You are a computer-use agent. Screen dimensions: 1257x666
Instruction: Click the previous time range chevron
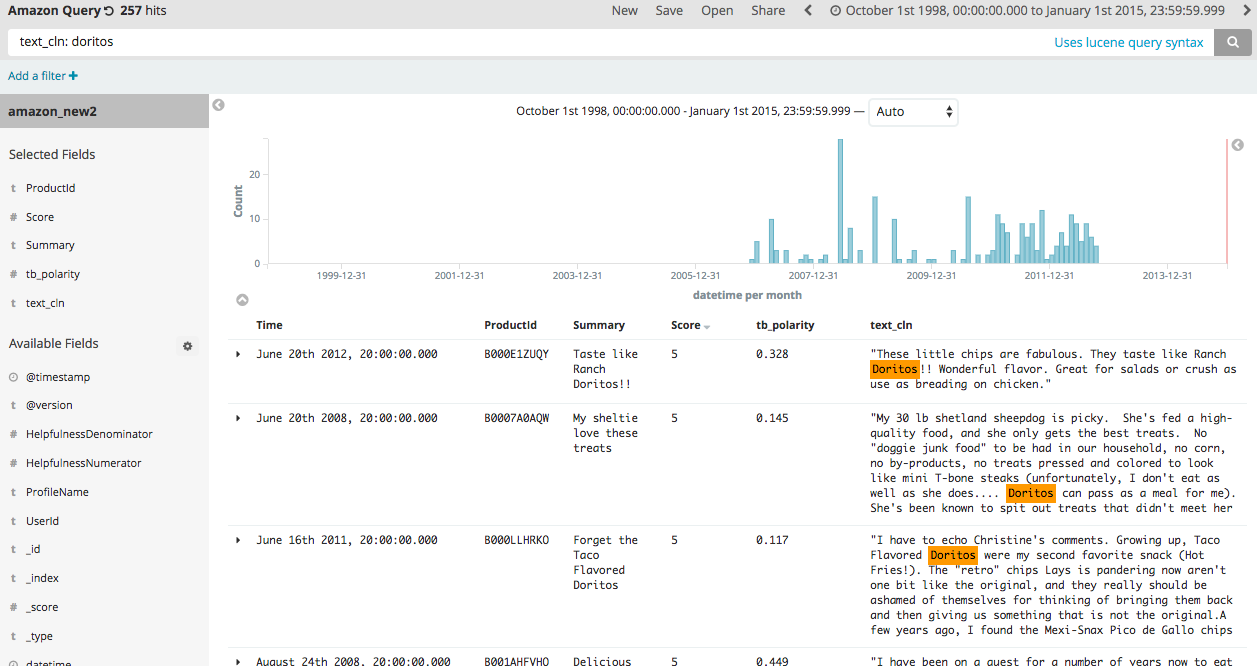[808, 11]
